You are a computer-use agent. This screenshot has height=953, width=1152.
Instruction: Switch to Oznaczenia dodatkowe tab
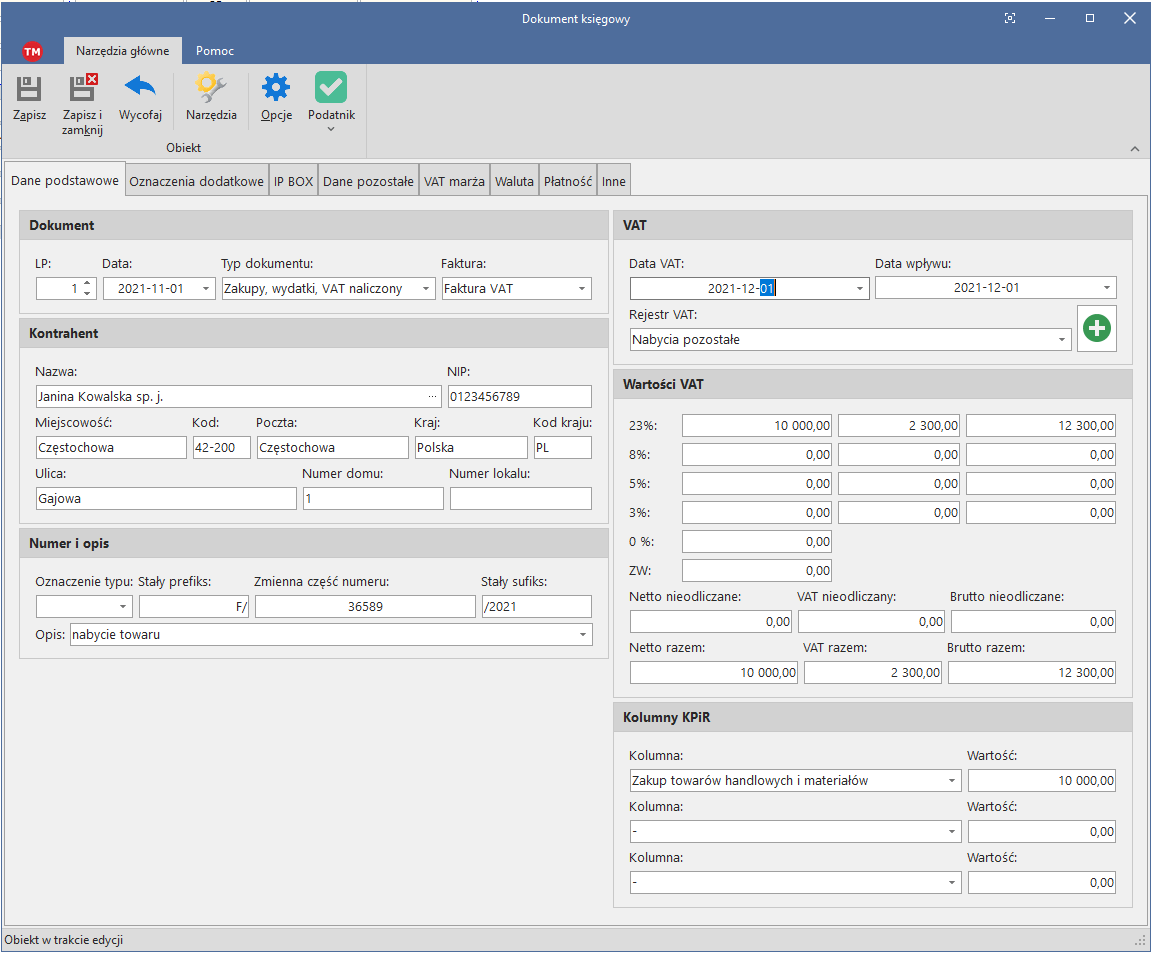[197, 182]
